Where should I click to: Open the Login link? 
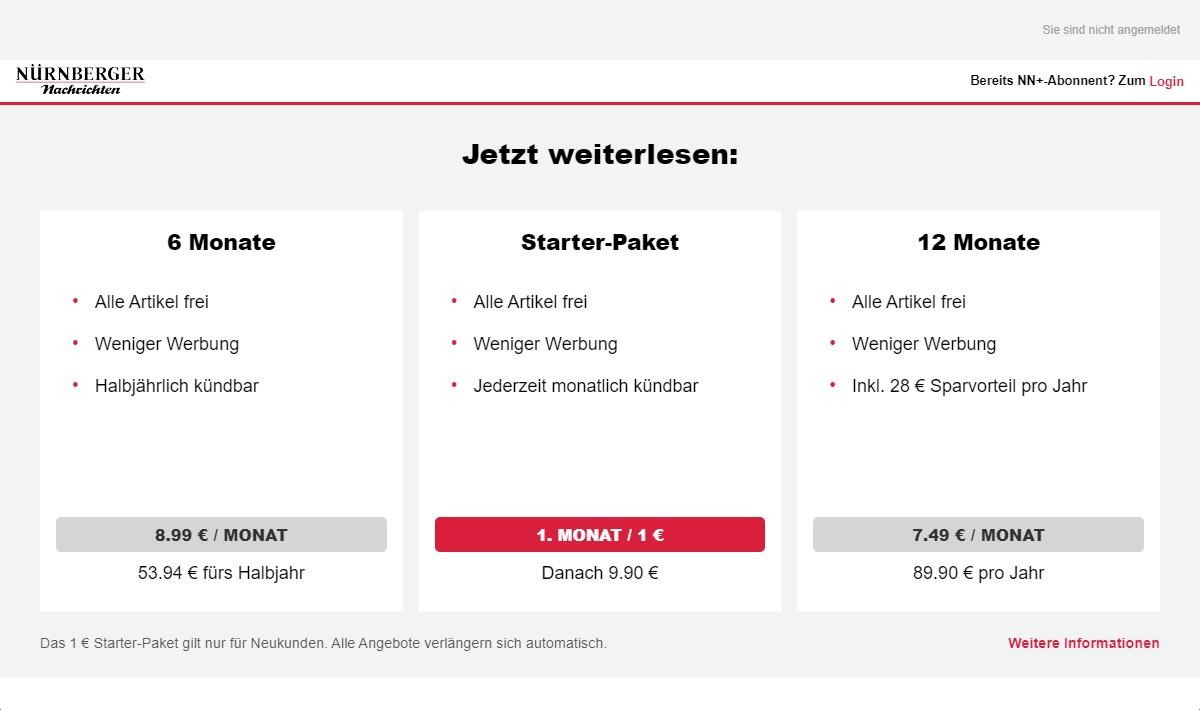[1166, 81]
